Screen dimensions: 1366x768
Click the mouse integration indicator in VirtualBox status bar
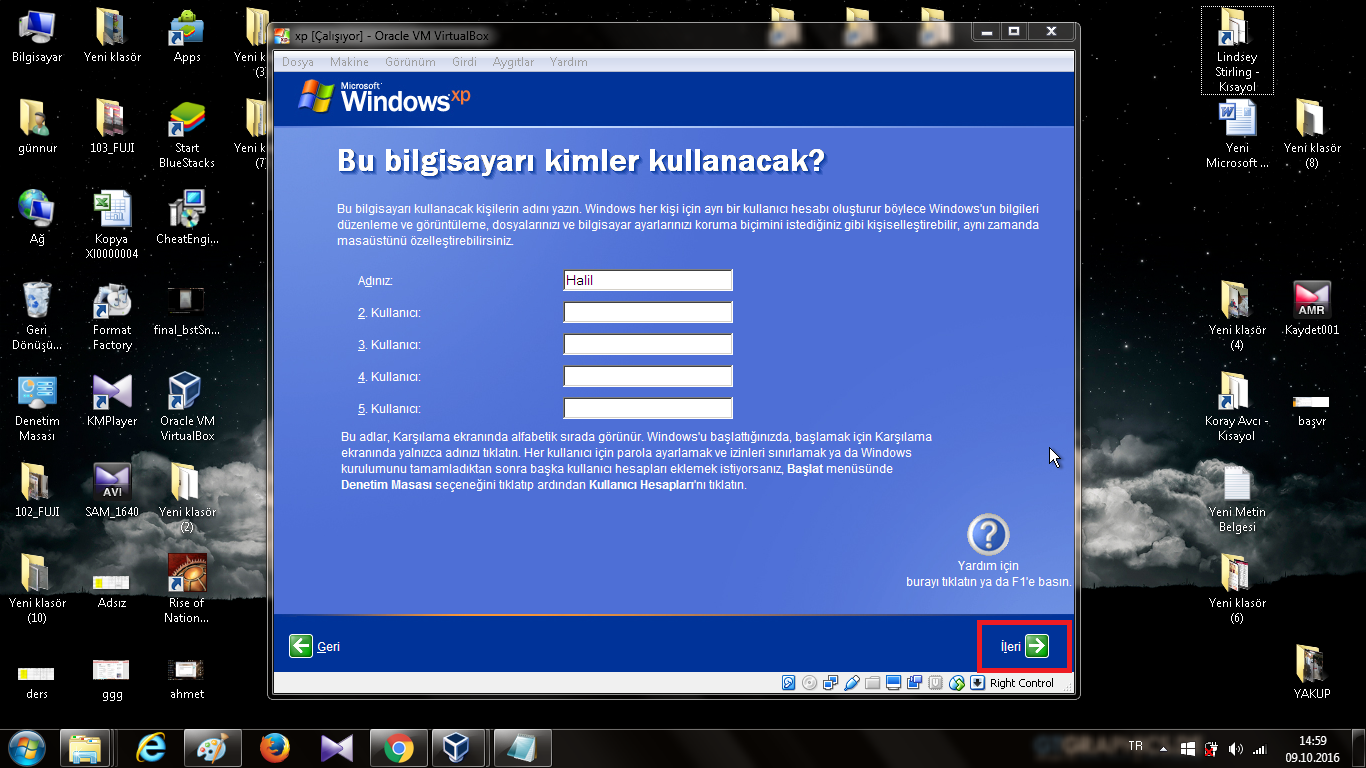click(957, 683)
